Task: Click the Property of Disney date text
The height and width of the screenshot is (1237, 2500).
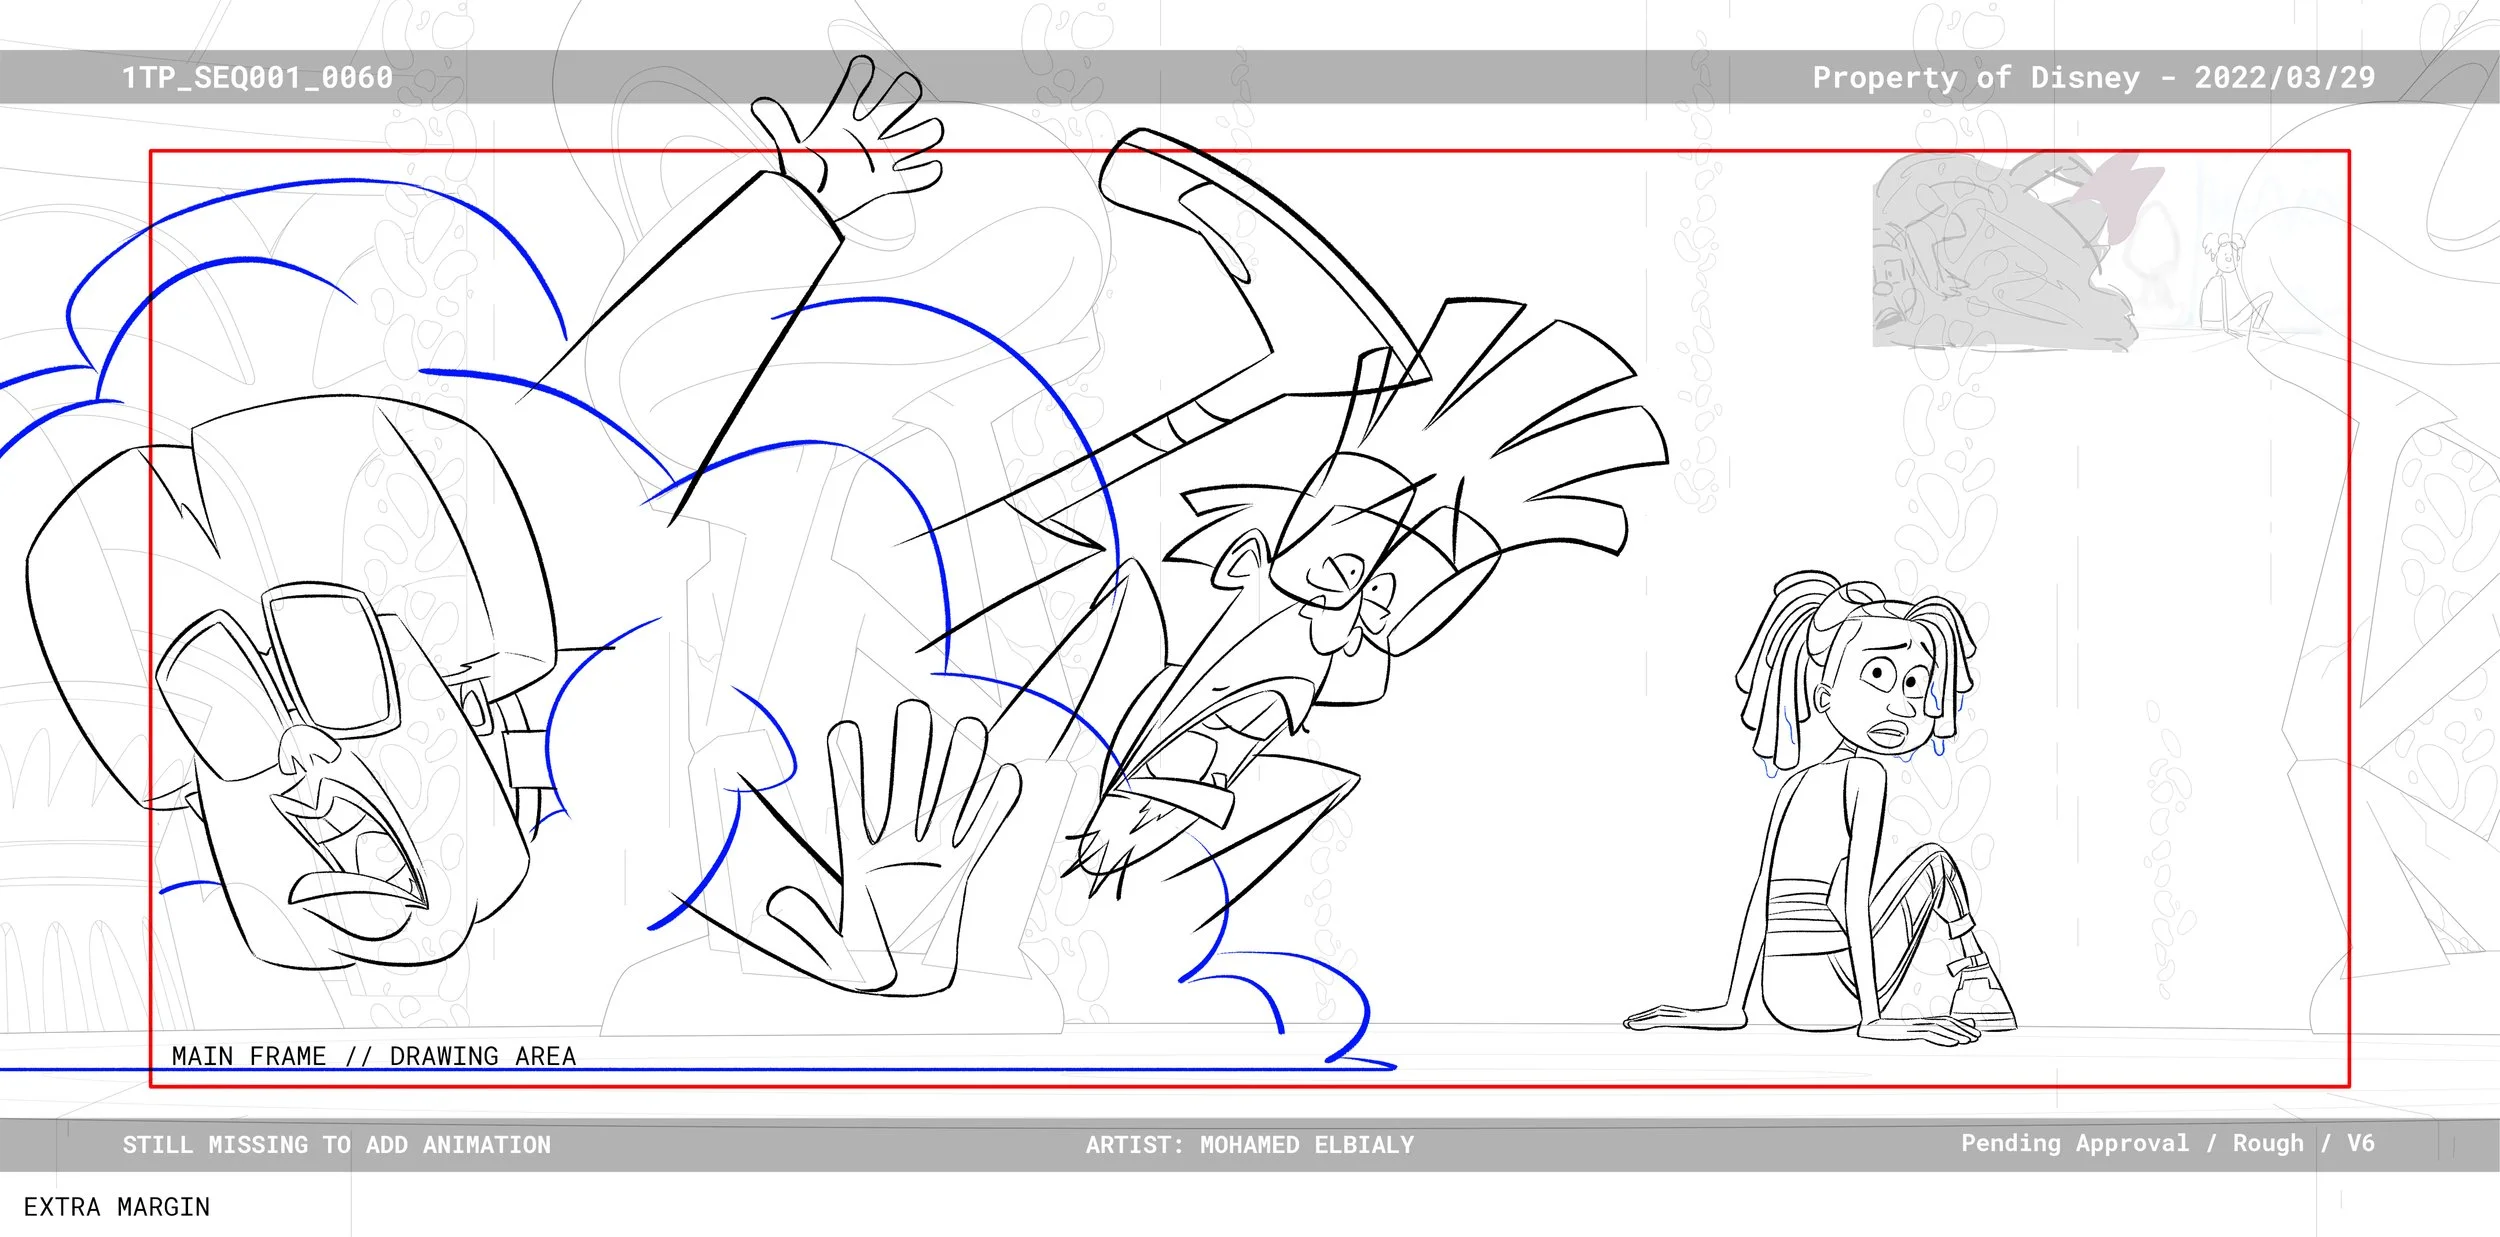Action: [2093, 78]
